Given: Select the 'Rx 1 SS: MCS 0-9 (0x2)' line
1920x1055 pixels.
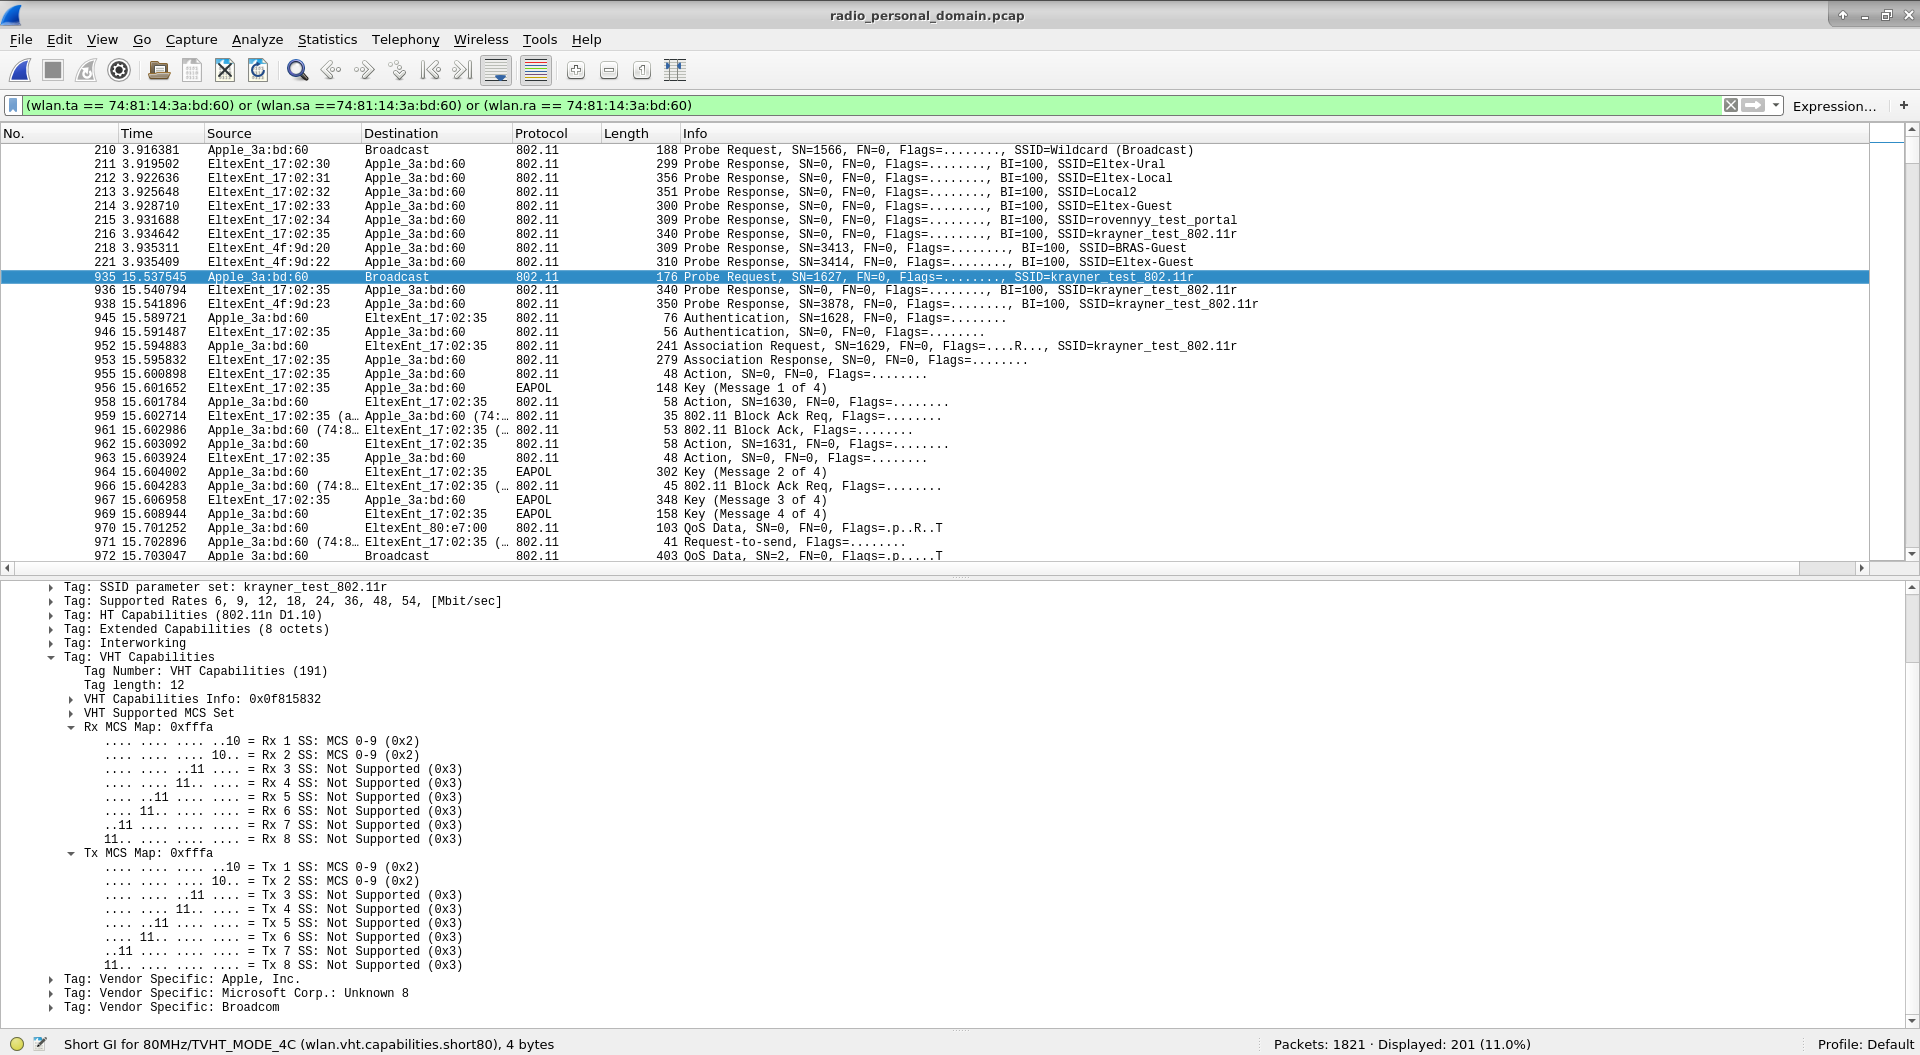Looking at the screenshot, I should click(x=262, y=742).
